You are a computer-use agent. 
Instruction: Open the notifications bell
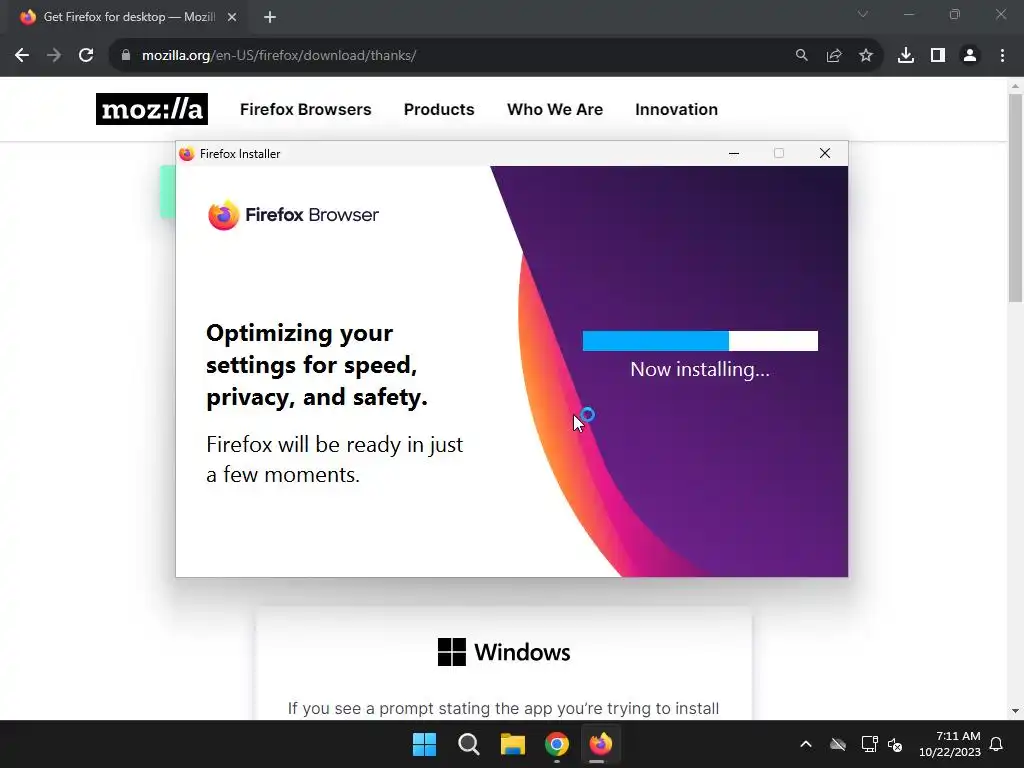point(997,744)
